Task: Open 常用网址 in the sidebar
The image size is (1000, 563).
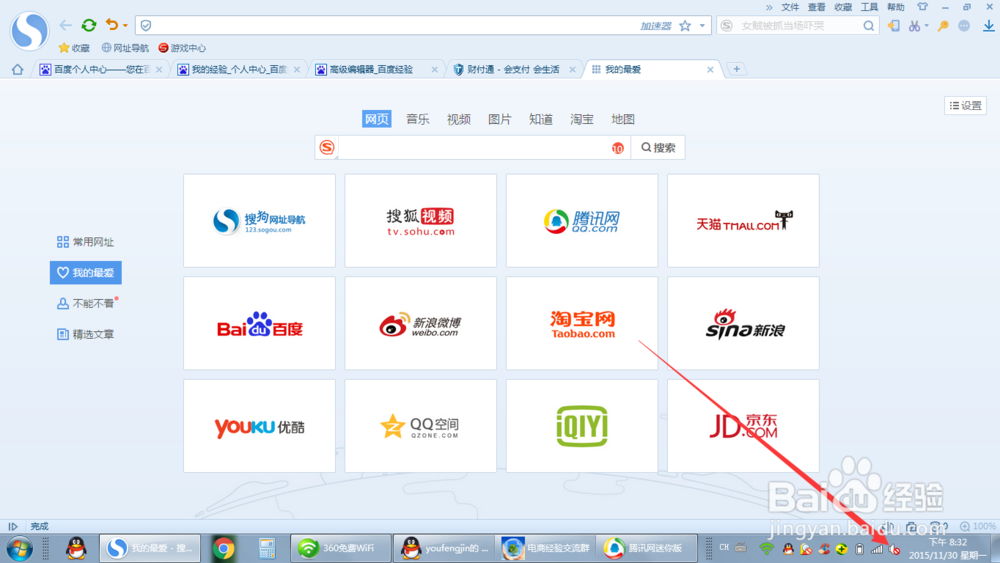Action: (85, 242)
